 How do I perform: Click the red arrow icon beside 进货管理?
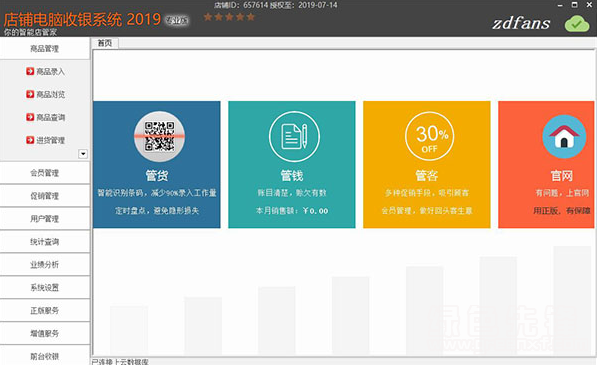coord(30,140)
